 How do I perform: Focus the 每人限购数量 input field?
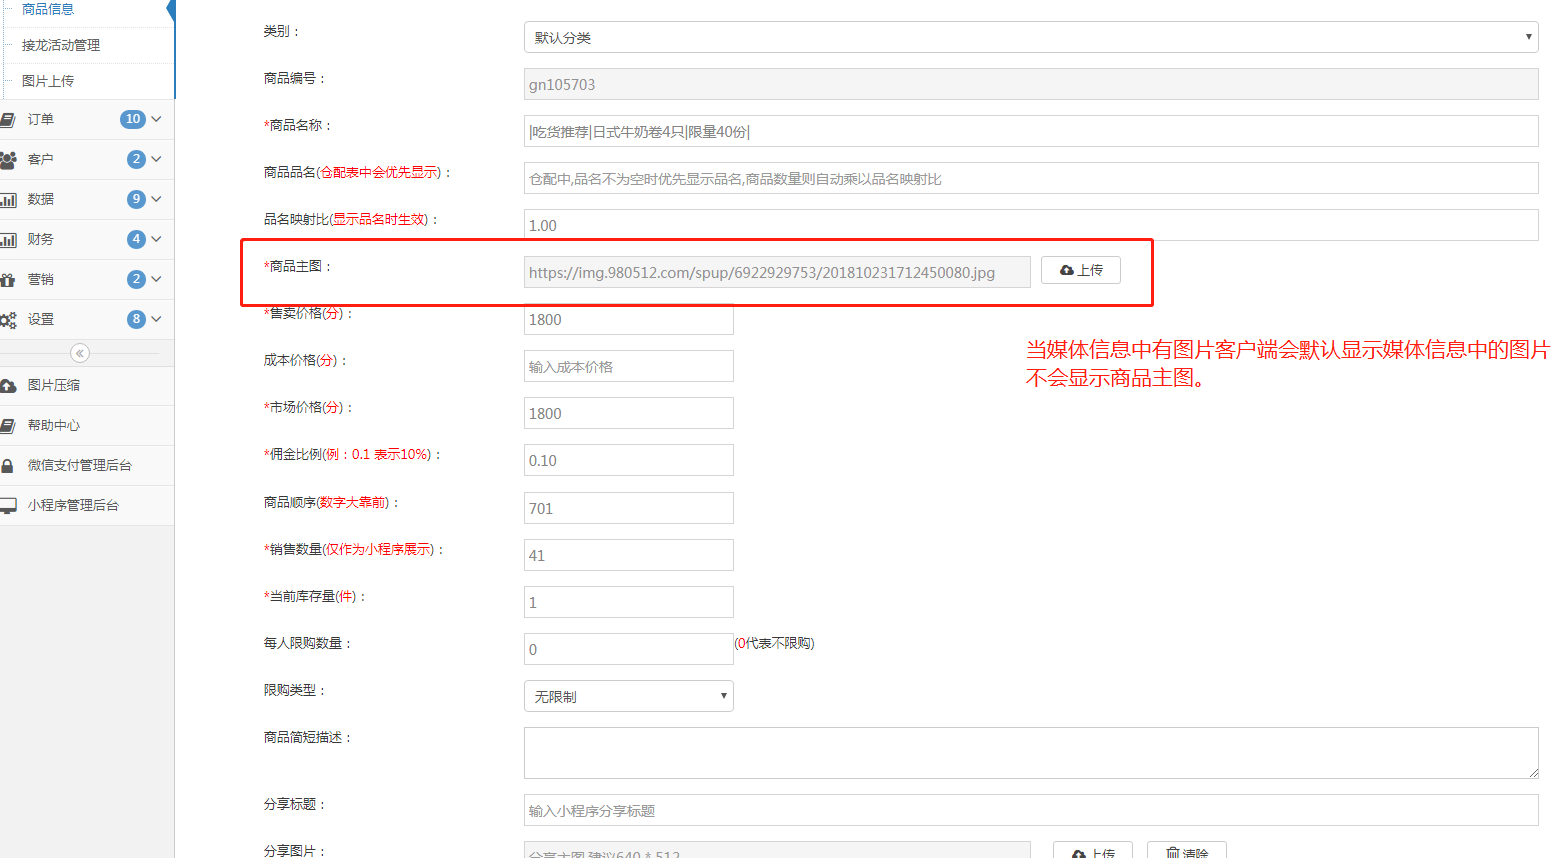click(x=629, y=649)
